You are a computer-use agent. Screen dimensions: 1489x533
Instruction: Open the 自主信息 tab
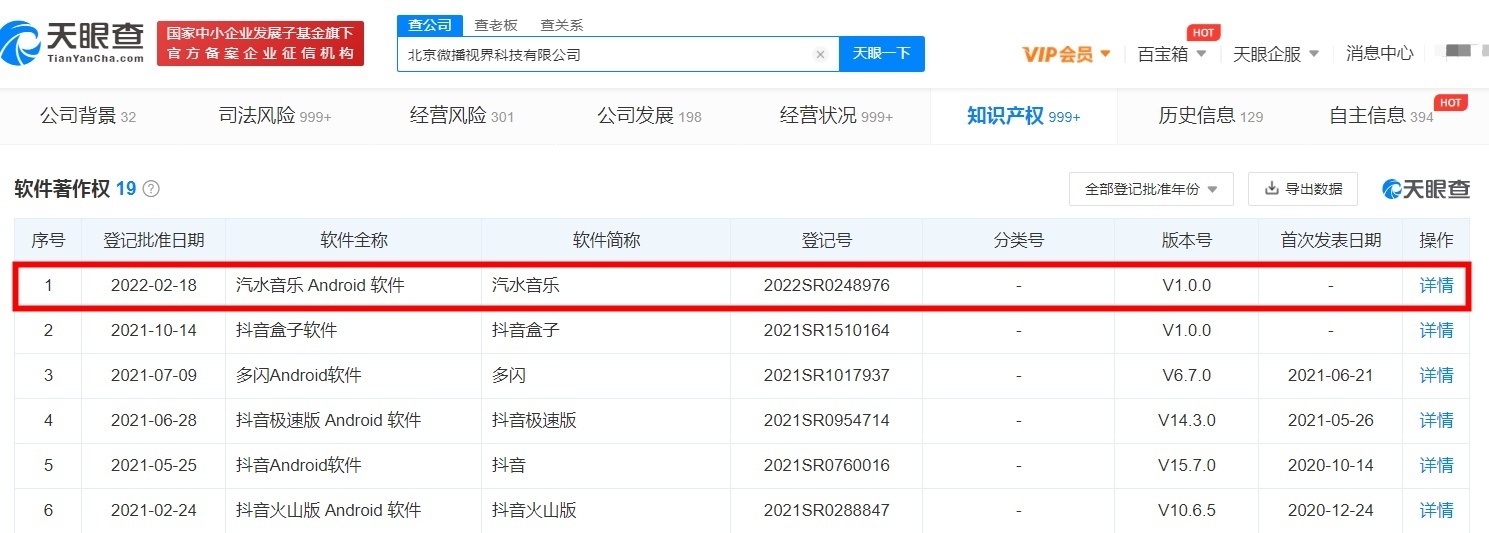[x=1381, y=116]
